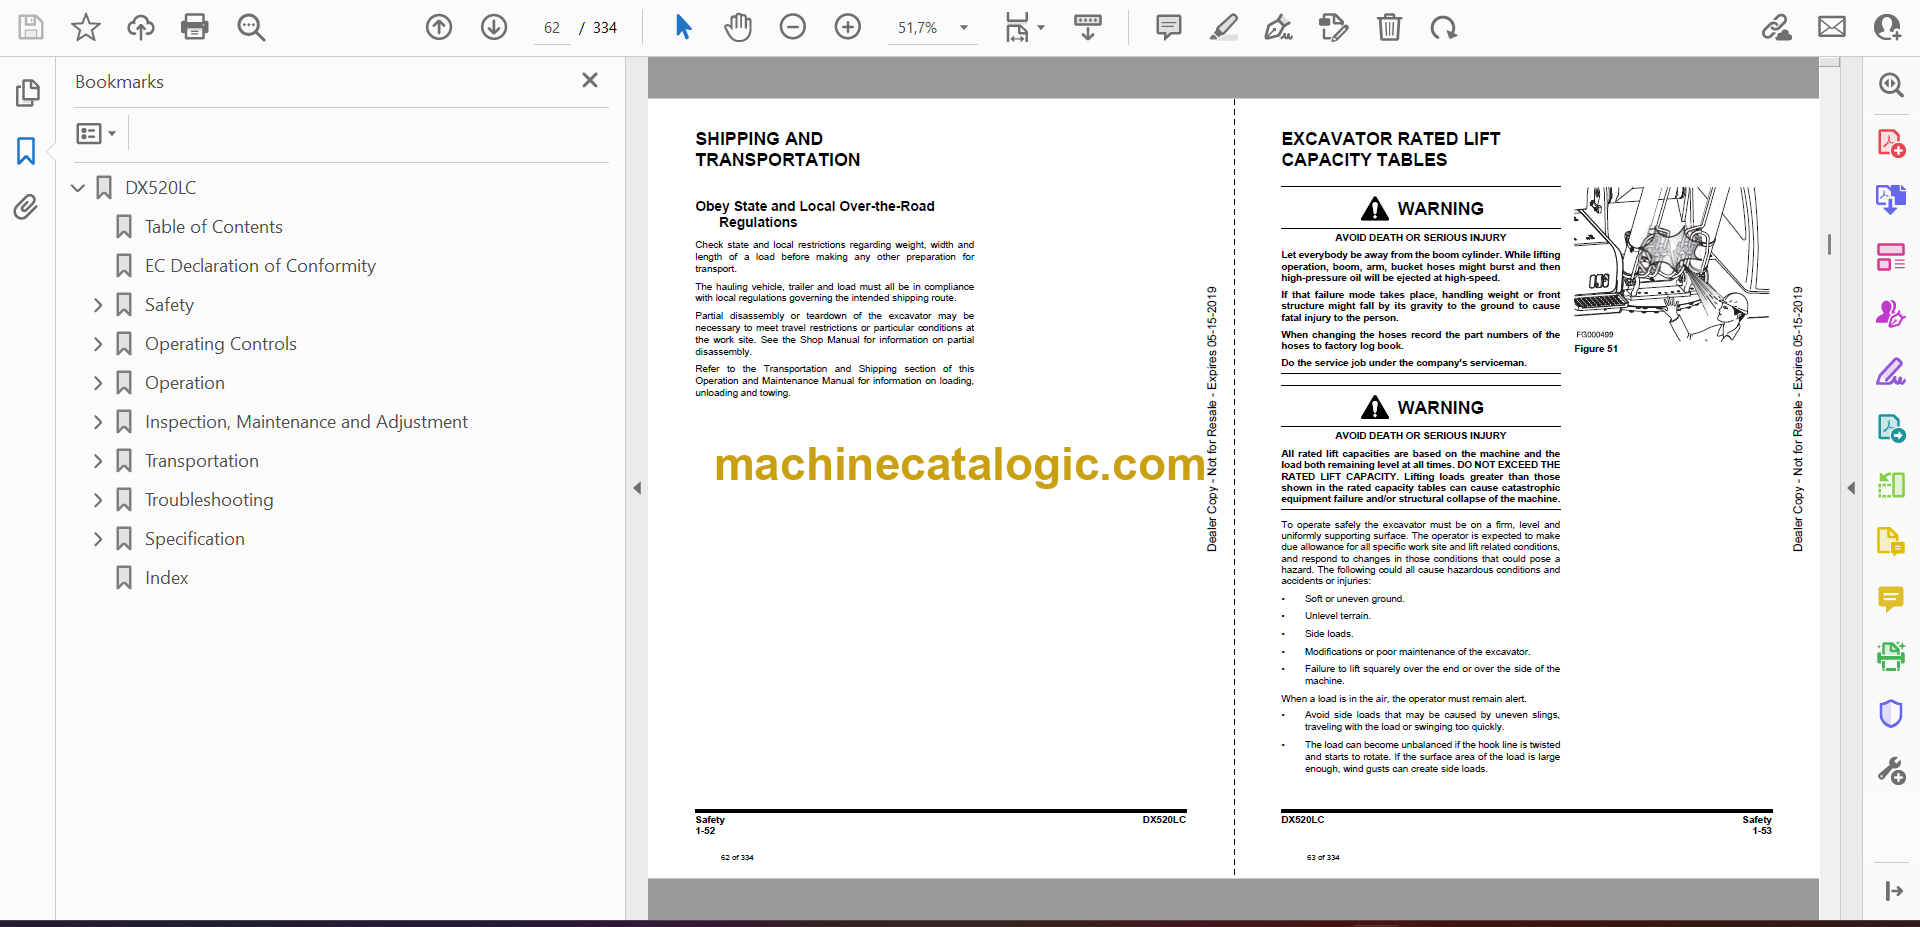Zoom out with the minus button
Image resolution: width=1920 pixels, height=927 pixels.
point(793,27)
